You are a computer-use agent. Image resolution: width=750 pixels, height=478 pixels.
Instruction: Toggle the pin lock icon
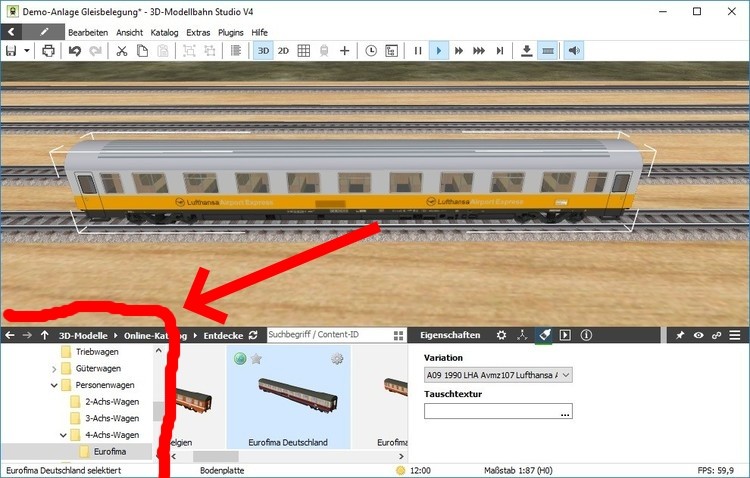(680, 335)
